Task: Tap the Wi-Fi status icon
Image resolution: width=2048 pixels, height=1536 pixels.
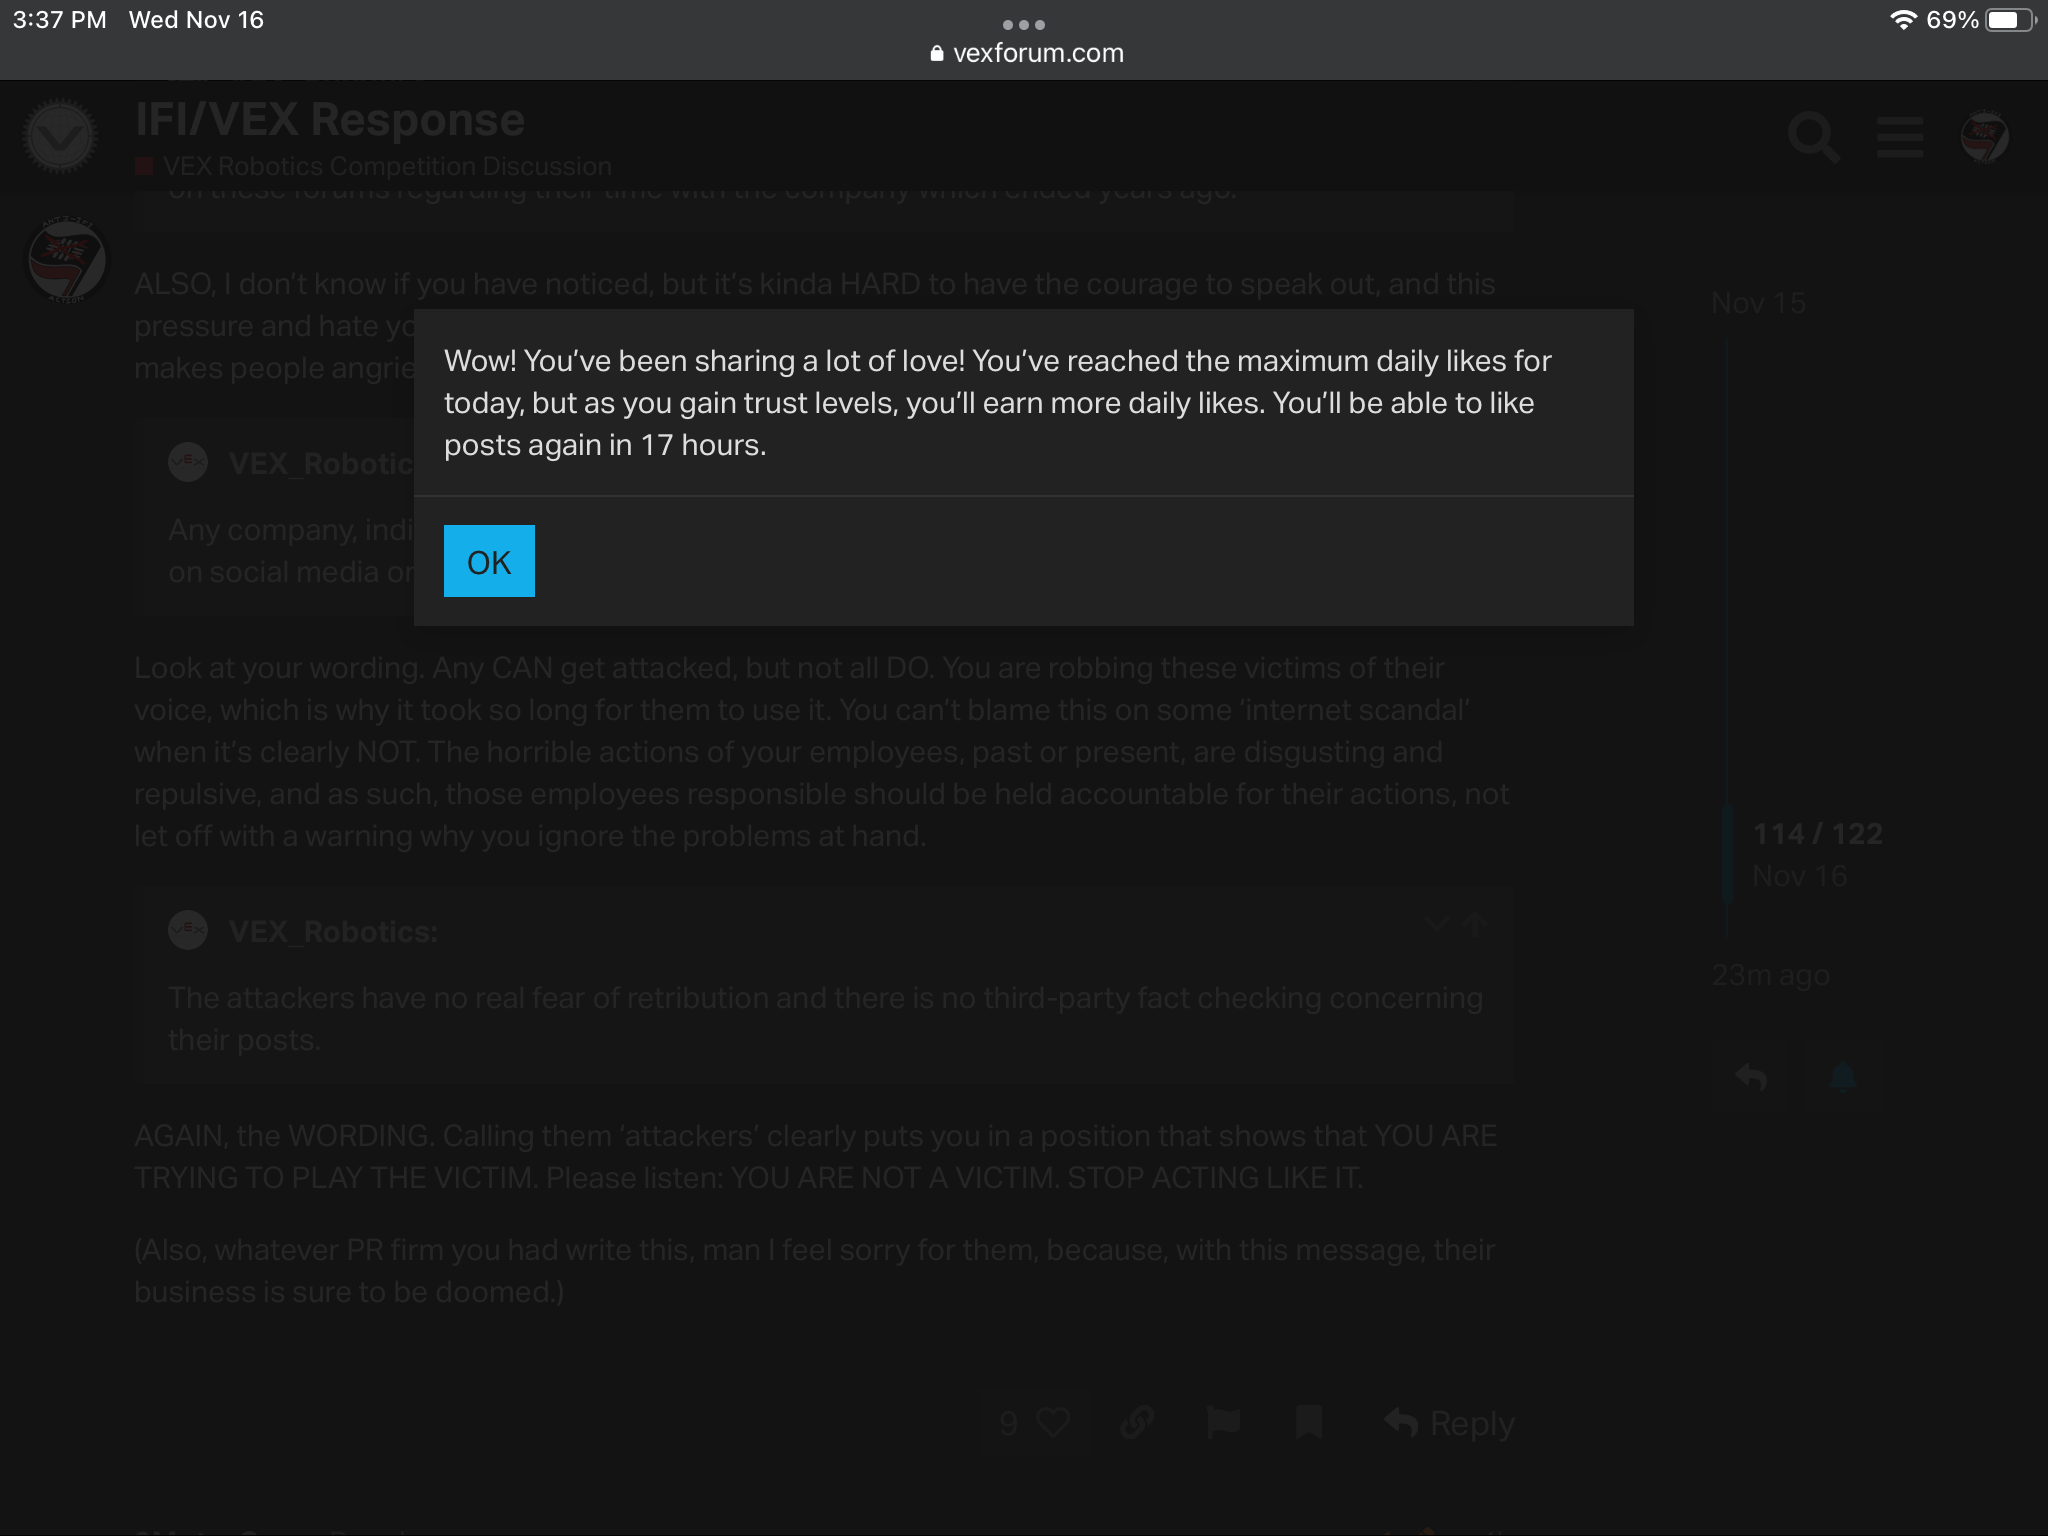Action: (x=1904, y=20)
